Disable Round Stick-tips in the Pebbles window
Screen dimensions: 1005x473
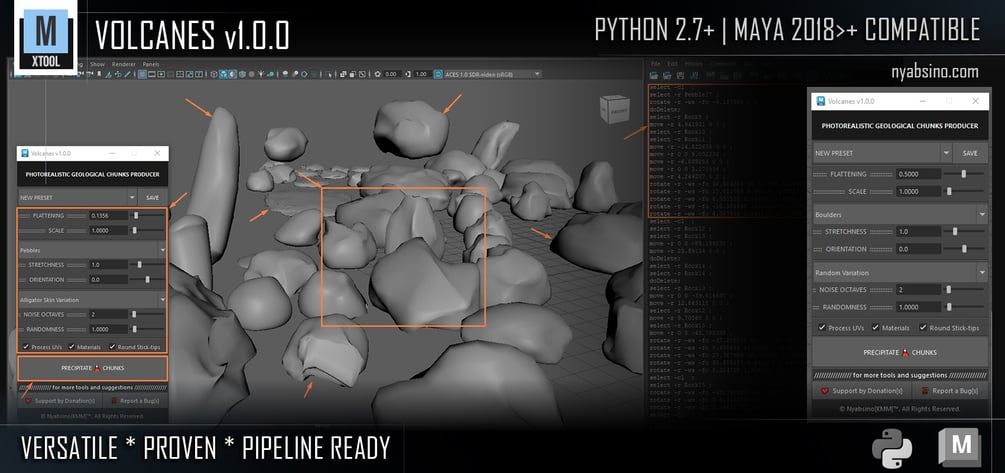click(x=113, y=347)
